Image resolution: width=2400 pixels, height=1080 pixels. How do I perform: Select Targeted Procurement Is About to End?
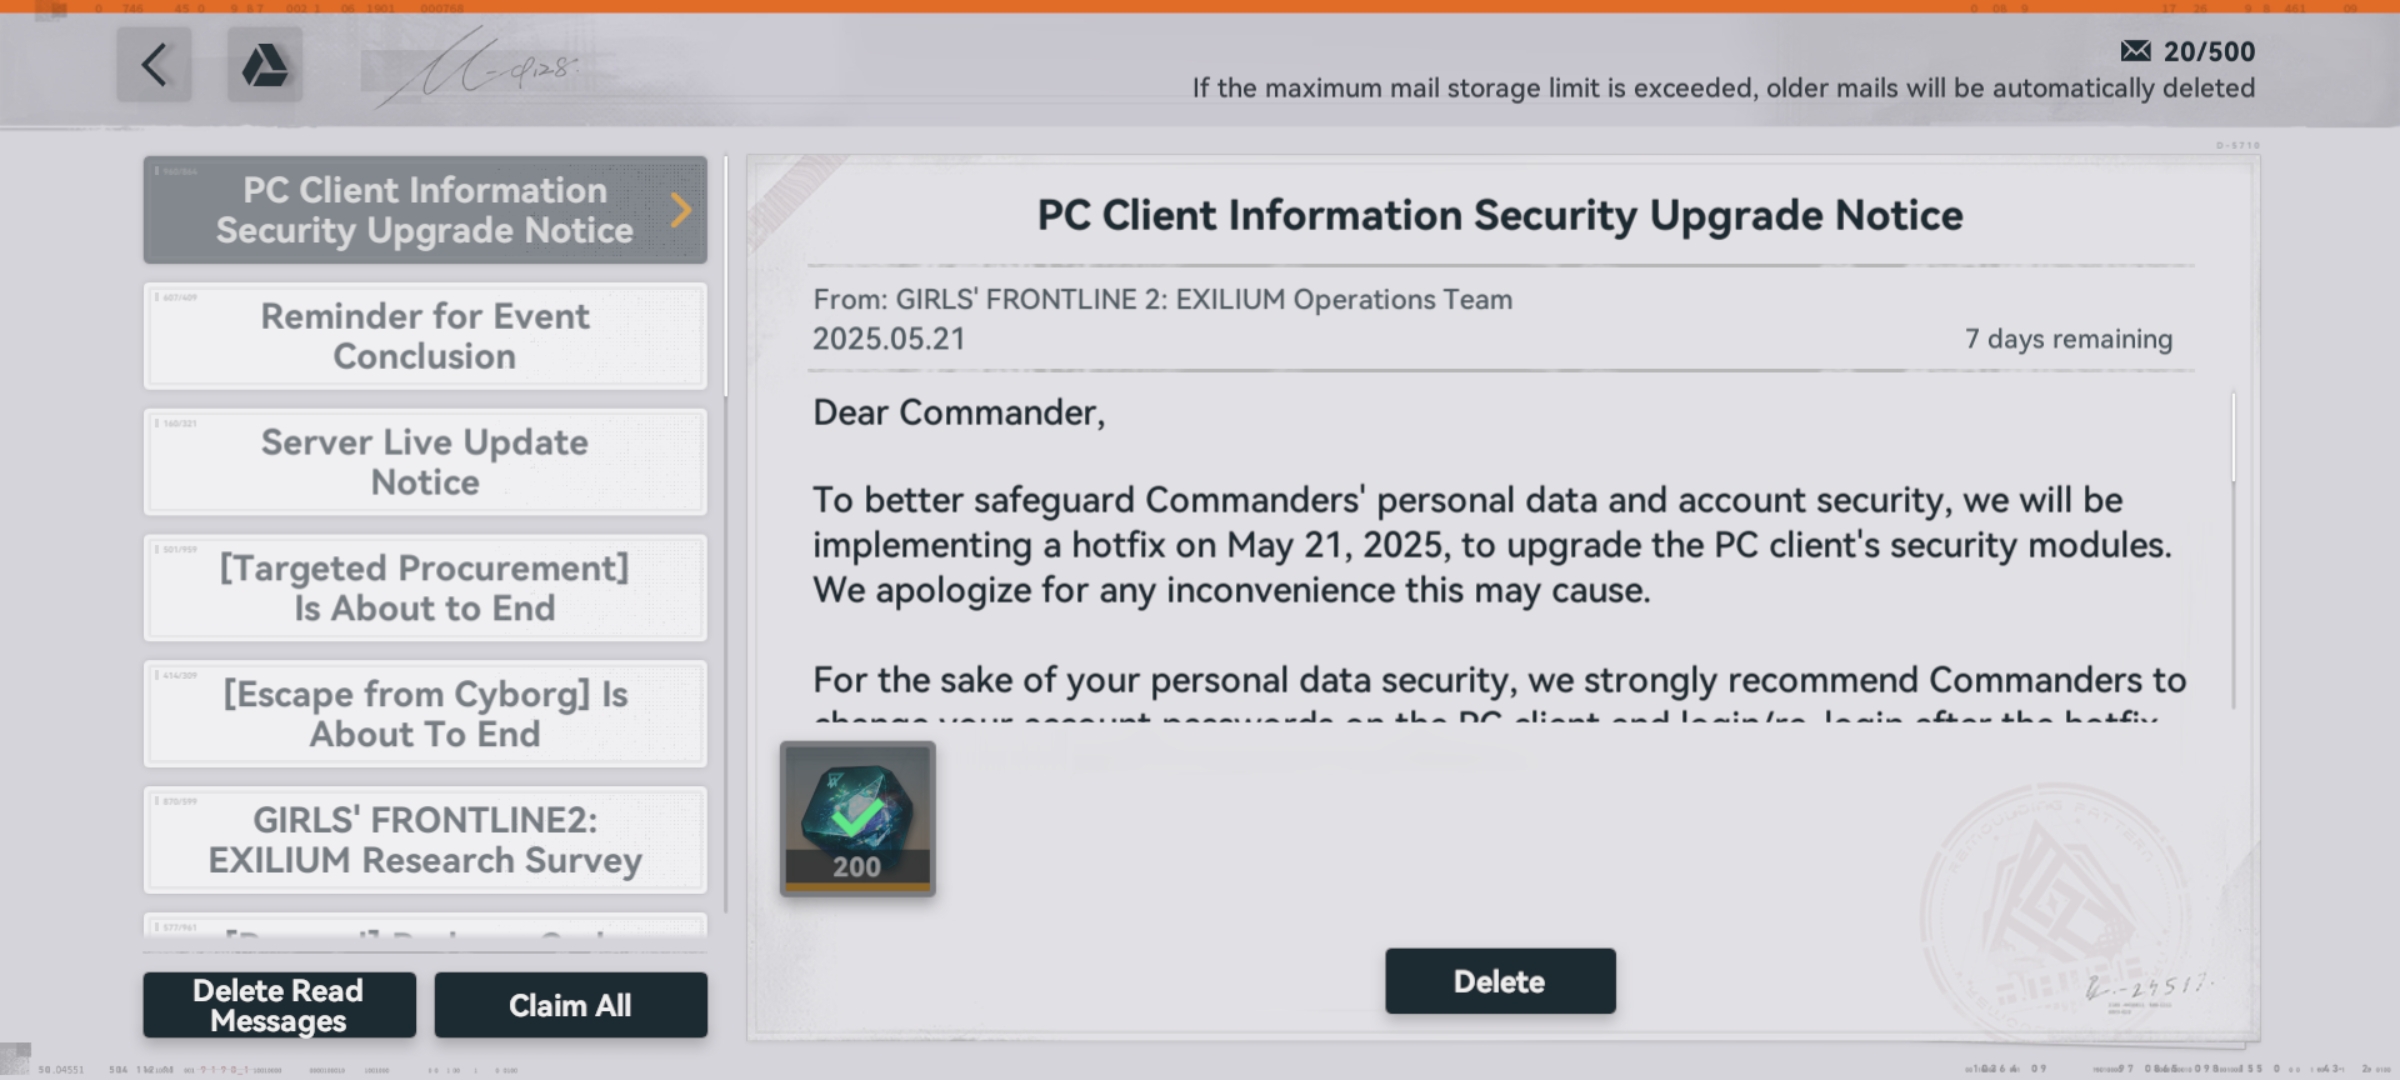pyautogui.click(x=425, y=588)
